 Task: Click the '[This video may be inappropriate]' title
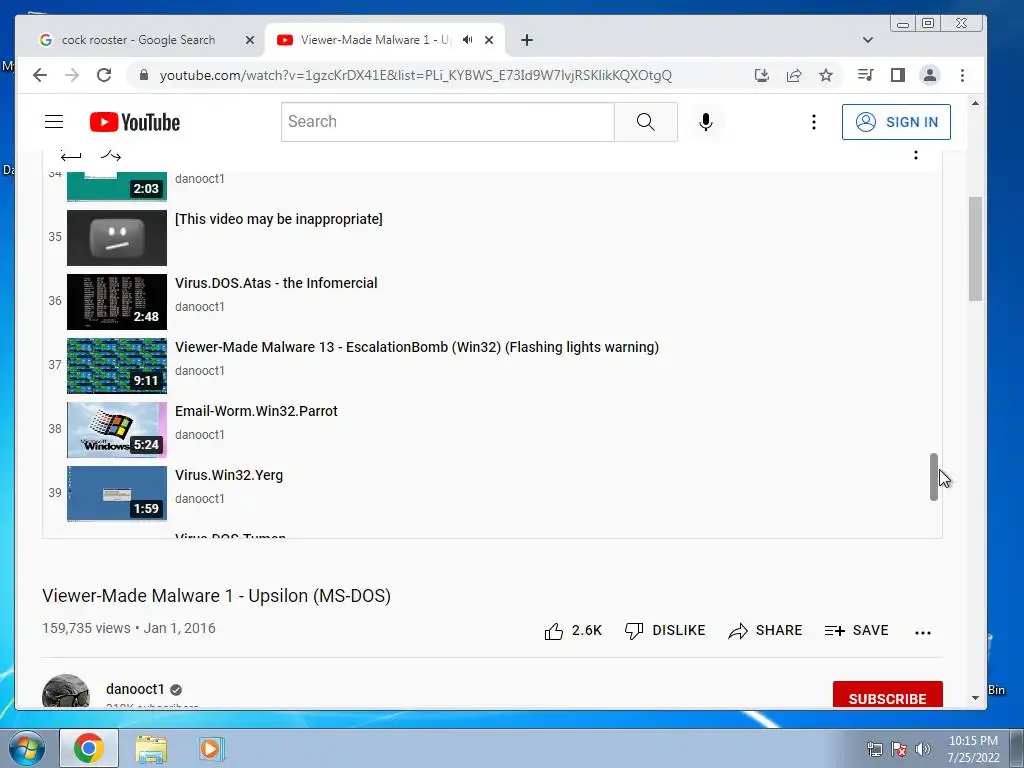279,219
